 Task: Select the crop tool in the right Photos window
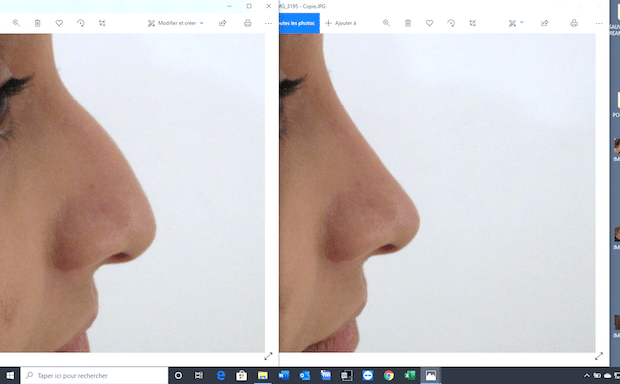click(473, 23)
